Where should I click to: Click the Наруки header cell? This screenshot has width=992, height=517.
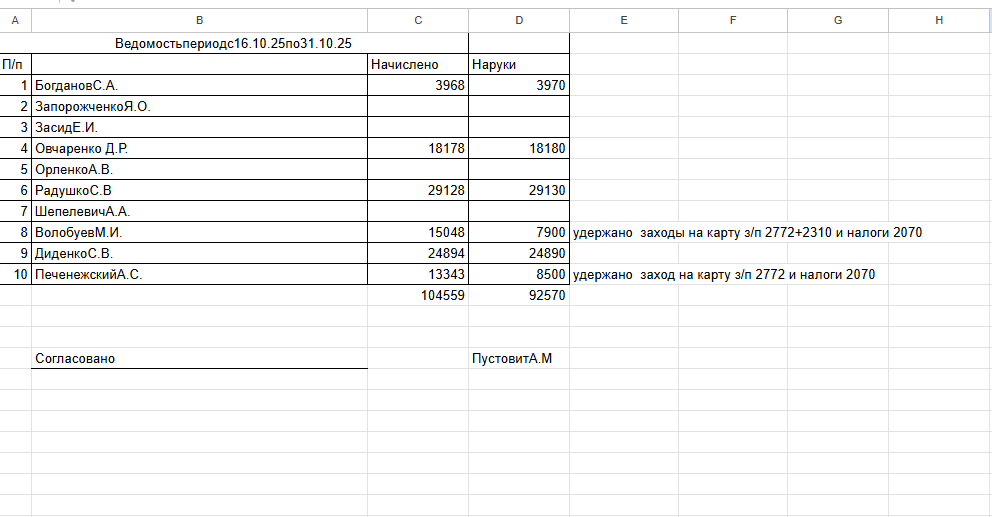point(519,65)
